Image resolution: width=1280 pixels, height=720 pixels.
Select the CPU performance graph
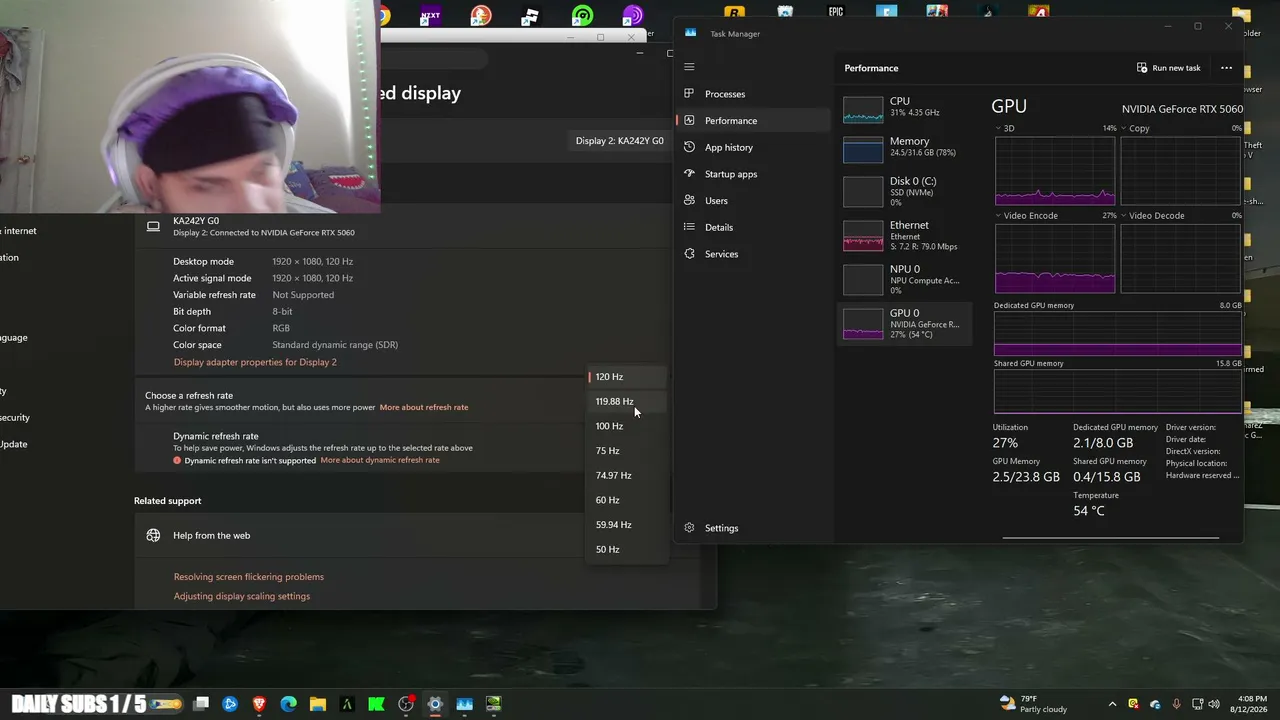(906, 108)
